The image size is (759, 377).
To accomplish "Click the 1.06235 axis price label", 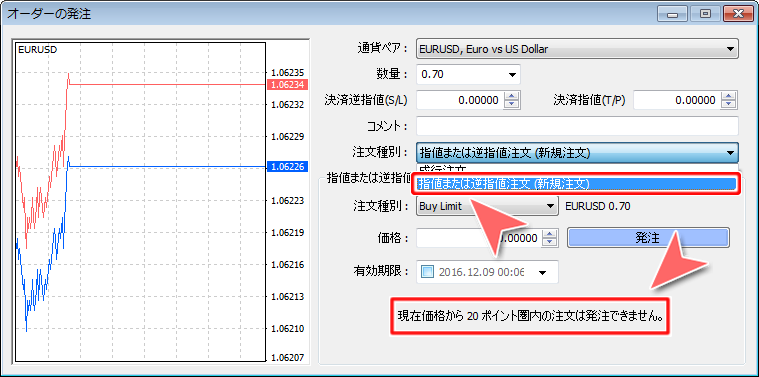I will (288, 73).
